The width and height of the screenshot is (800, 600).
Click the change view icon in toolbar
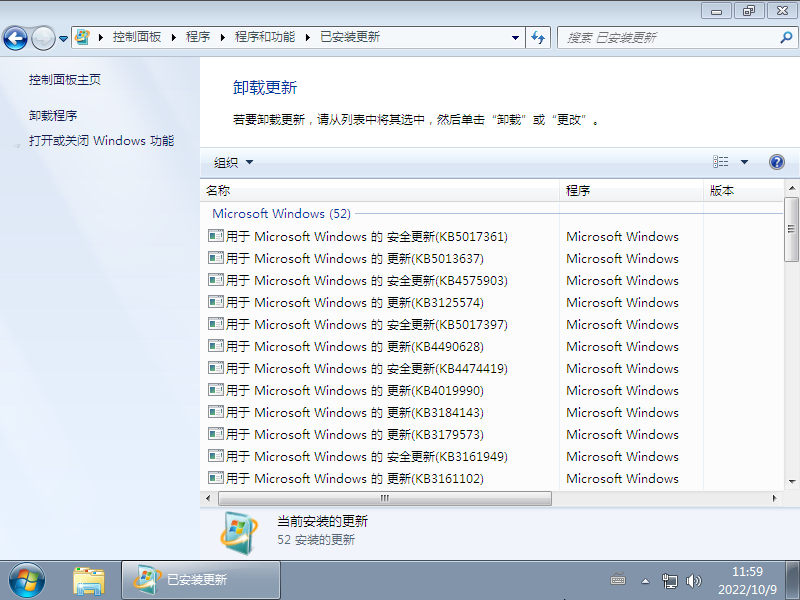coord(721,162)
